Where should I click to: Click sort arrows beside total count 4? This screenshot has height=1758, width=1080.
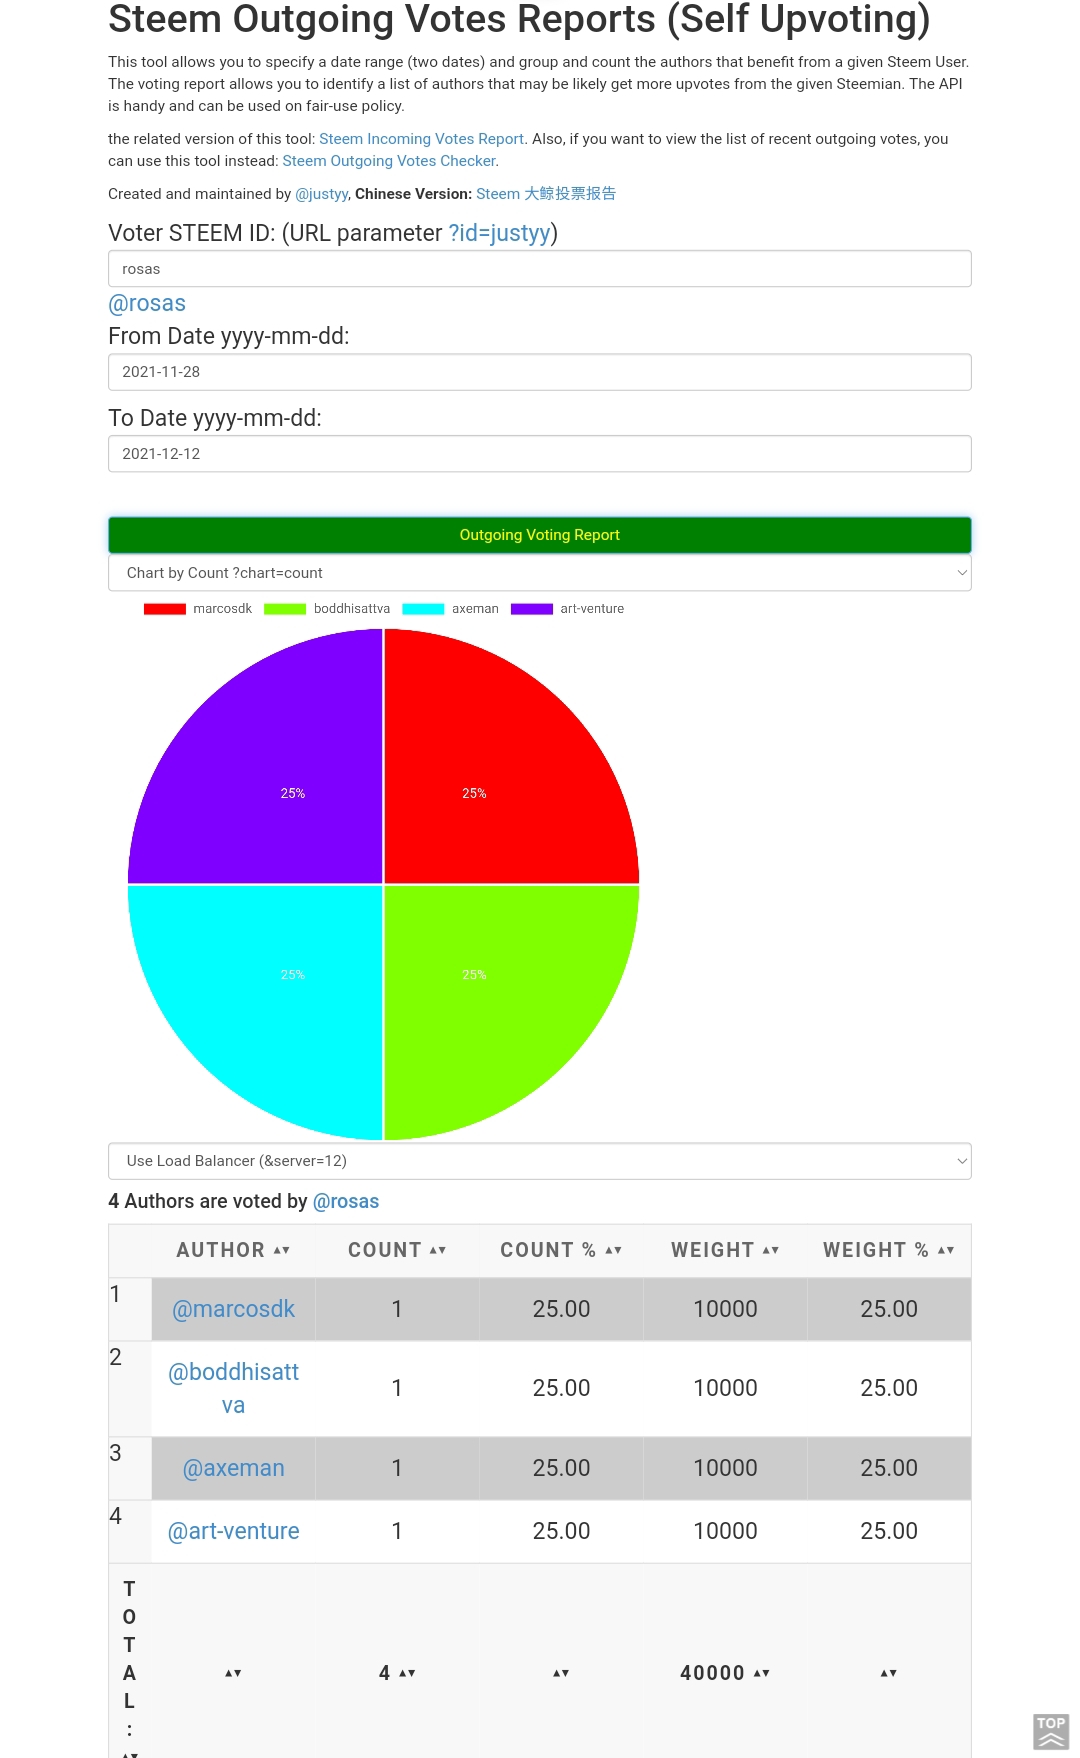(x=407, y=1673)
